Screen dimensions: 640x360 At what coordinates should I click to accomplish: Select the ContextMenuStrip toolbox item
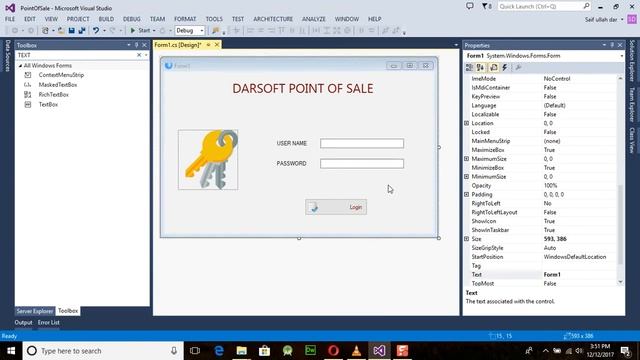point(61,75)
